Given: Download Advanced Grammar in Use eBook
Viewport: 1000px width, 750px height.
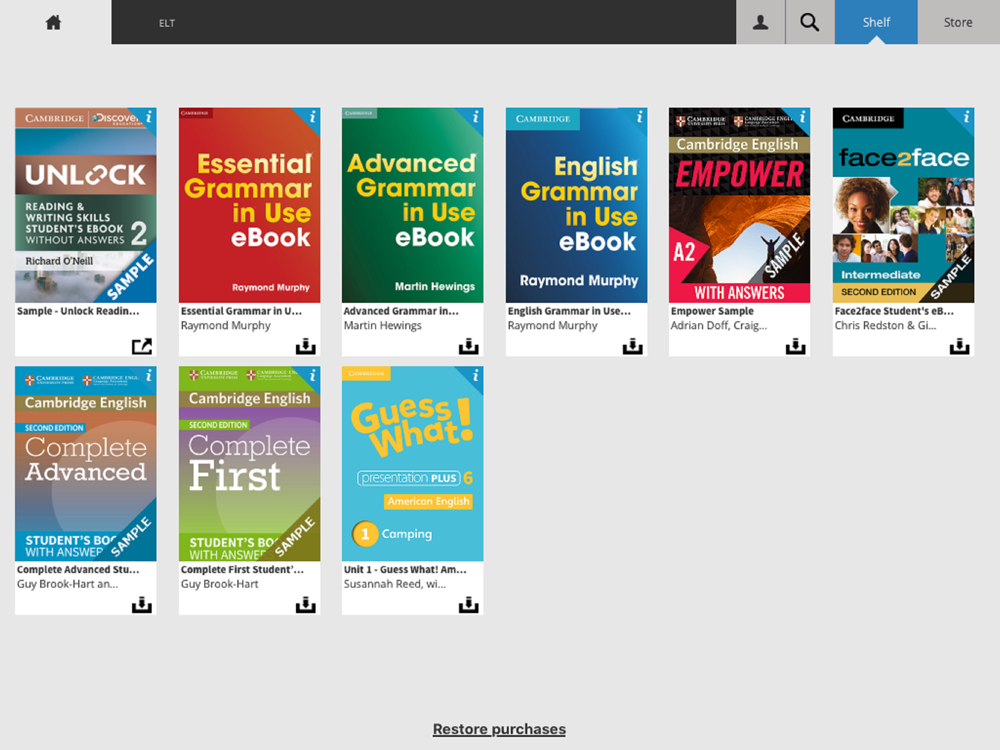Looking at the screenshot, I should pyautogui.click(x=469, y=346).
